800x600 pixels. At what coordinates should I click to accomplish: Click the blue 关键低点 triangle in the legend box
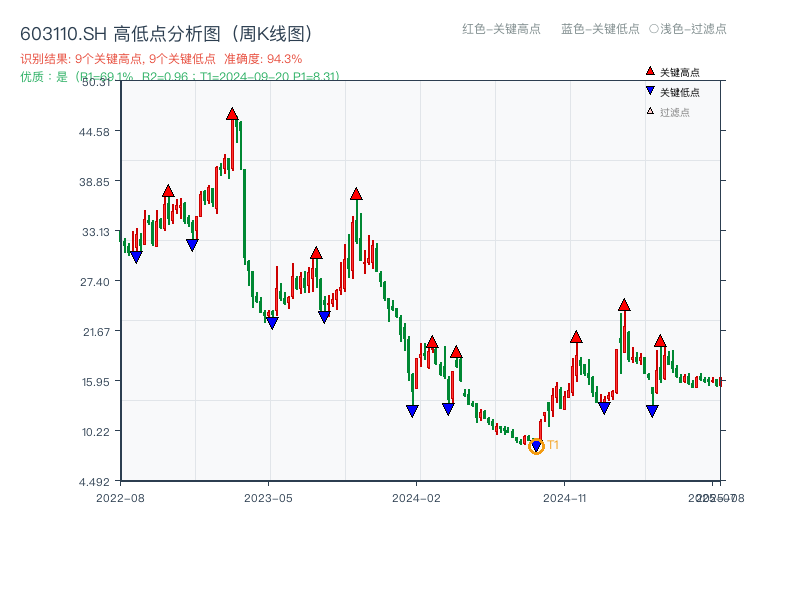tap(650, 89)
